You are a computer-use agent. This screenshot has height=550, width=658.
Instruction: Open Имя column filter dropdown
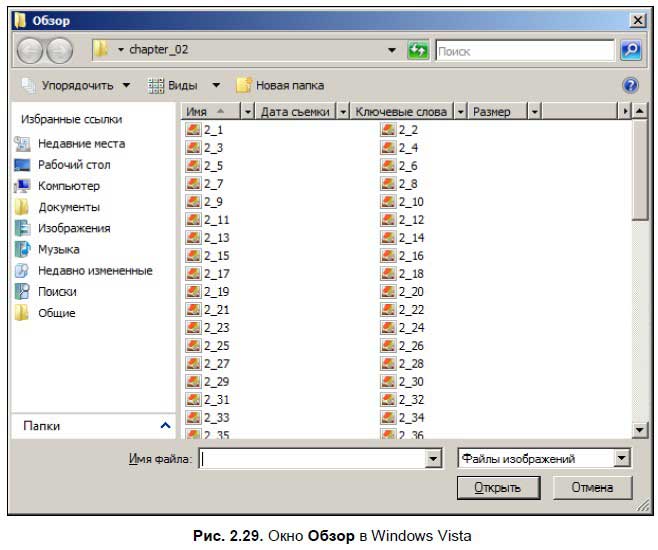click(x=248, y=112)
